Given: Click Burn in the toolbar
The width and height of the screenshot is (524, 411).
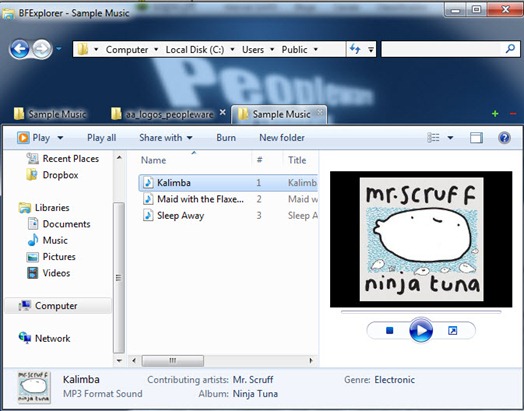Looking at the screenshot, I should 226,138.
